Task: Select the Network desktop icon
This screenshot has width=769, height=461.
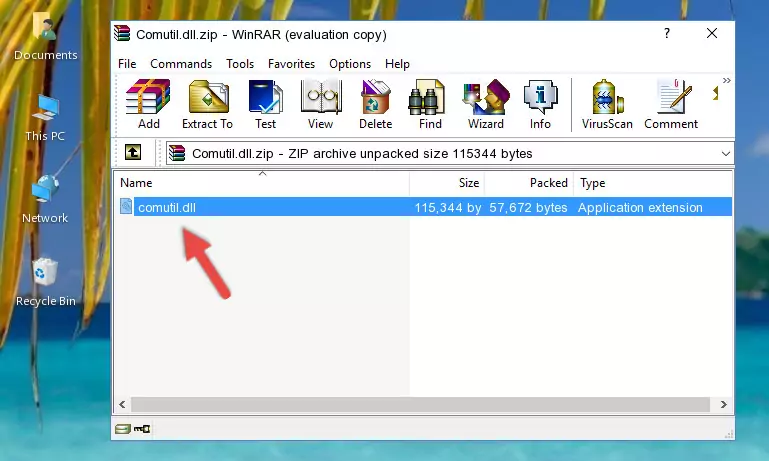Action: (x=45, y=199)
